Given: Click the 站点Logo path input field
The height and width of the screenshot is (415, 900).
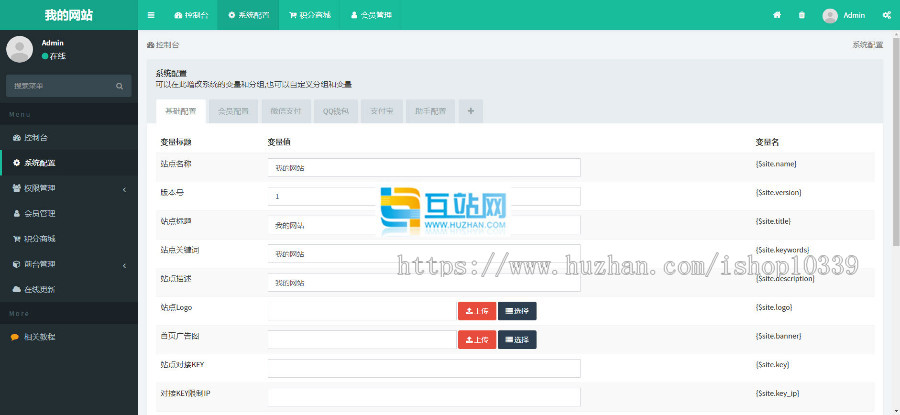Looking at the screenshot, I should [x=362, y=311].
